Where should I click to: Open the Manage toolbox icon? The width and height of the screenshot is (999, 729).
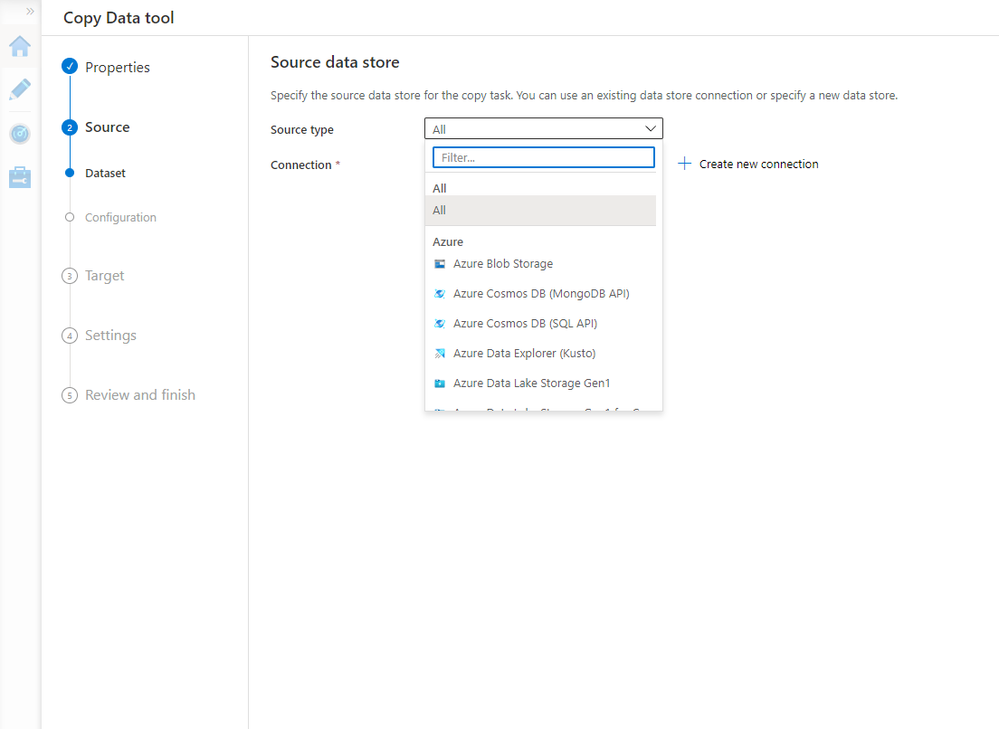tap(20, 177)
